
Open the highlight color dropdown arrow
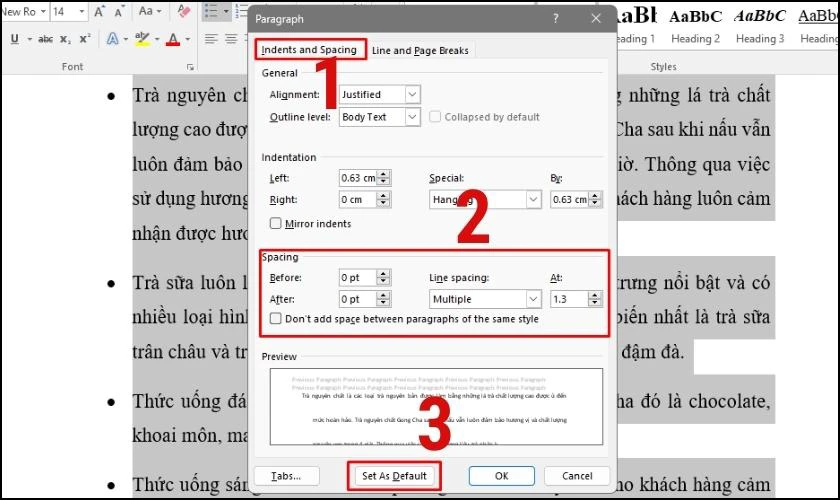157,39
